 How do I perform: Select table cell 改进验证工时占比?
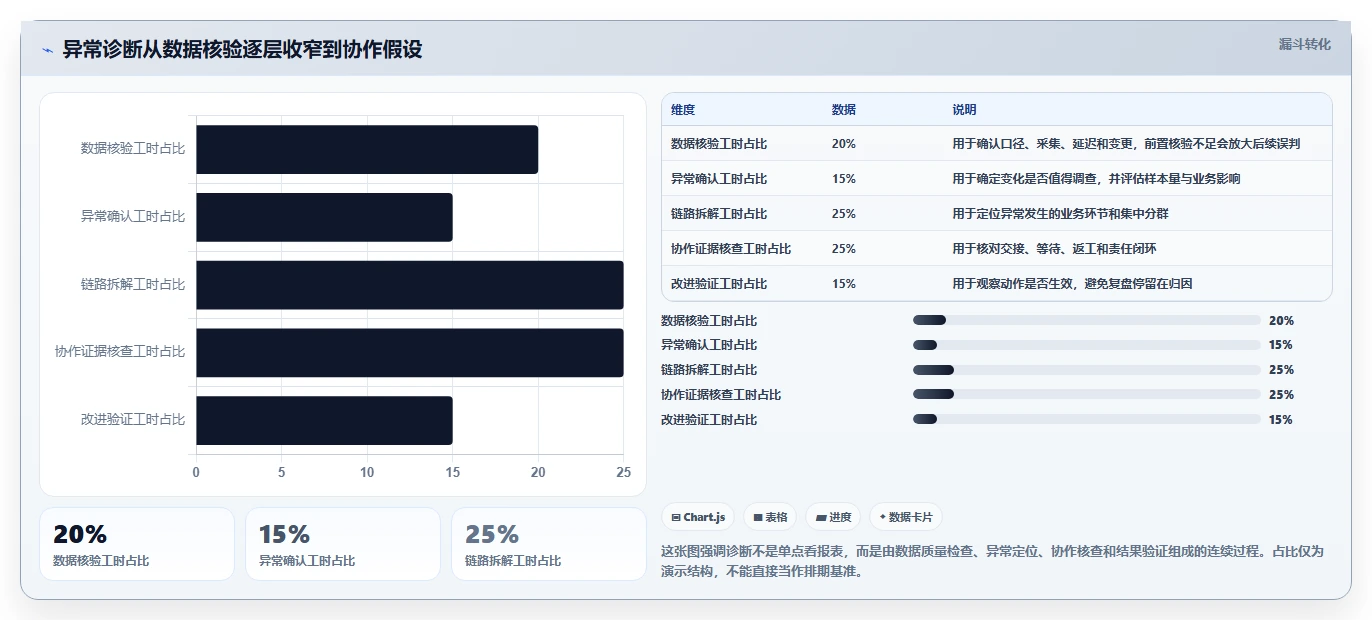[719, 284]
